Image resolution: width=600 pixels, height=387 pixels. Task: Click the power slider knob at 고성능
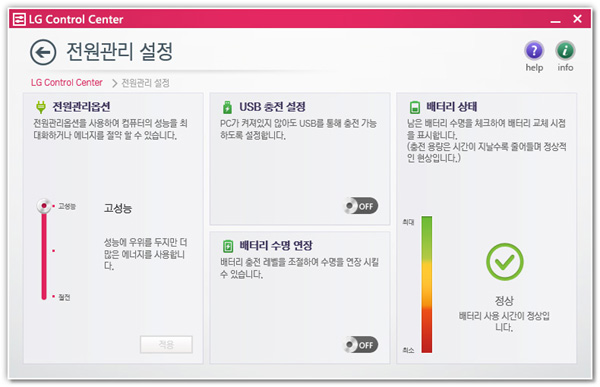(x=44, y=206)
